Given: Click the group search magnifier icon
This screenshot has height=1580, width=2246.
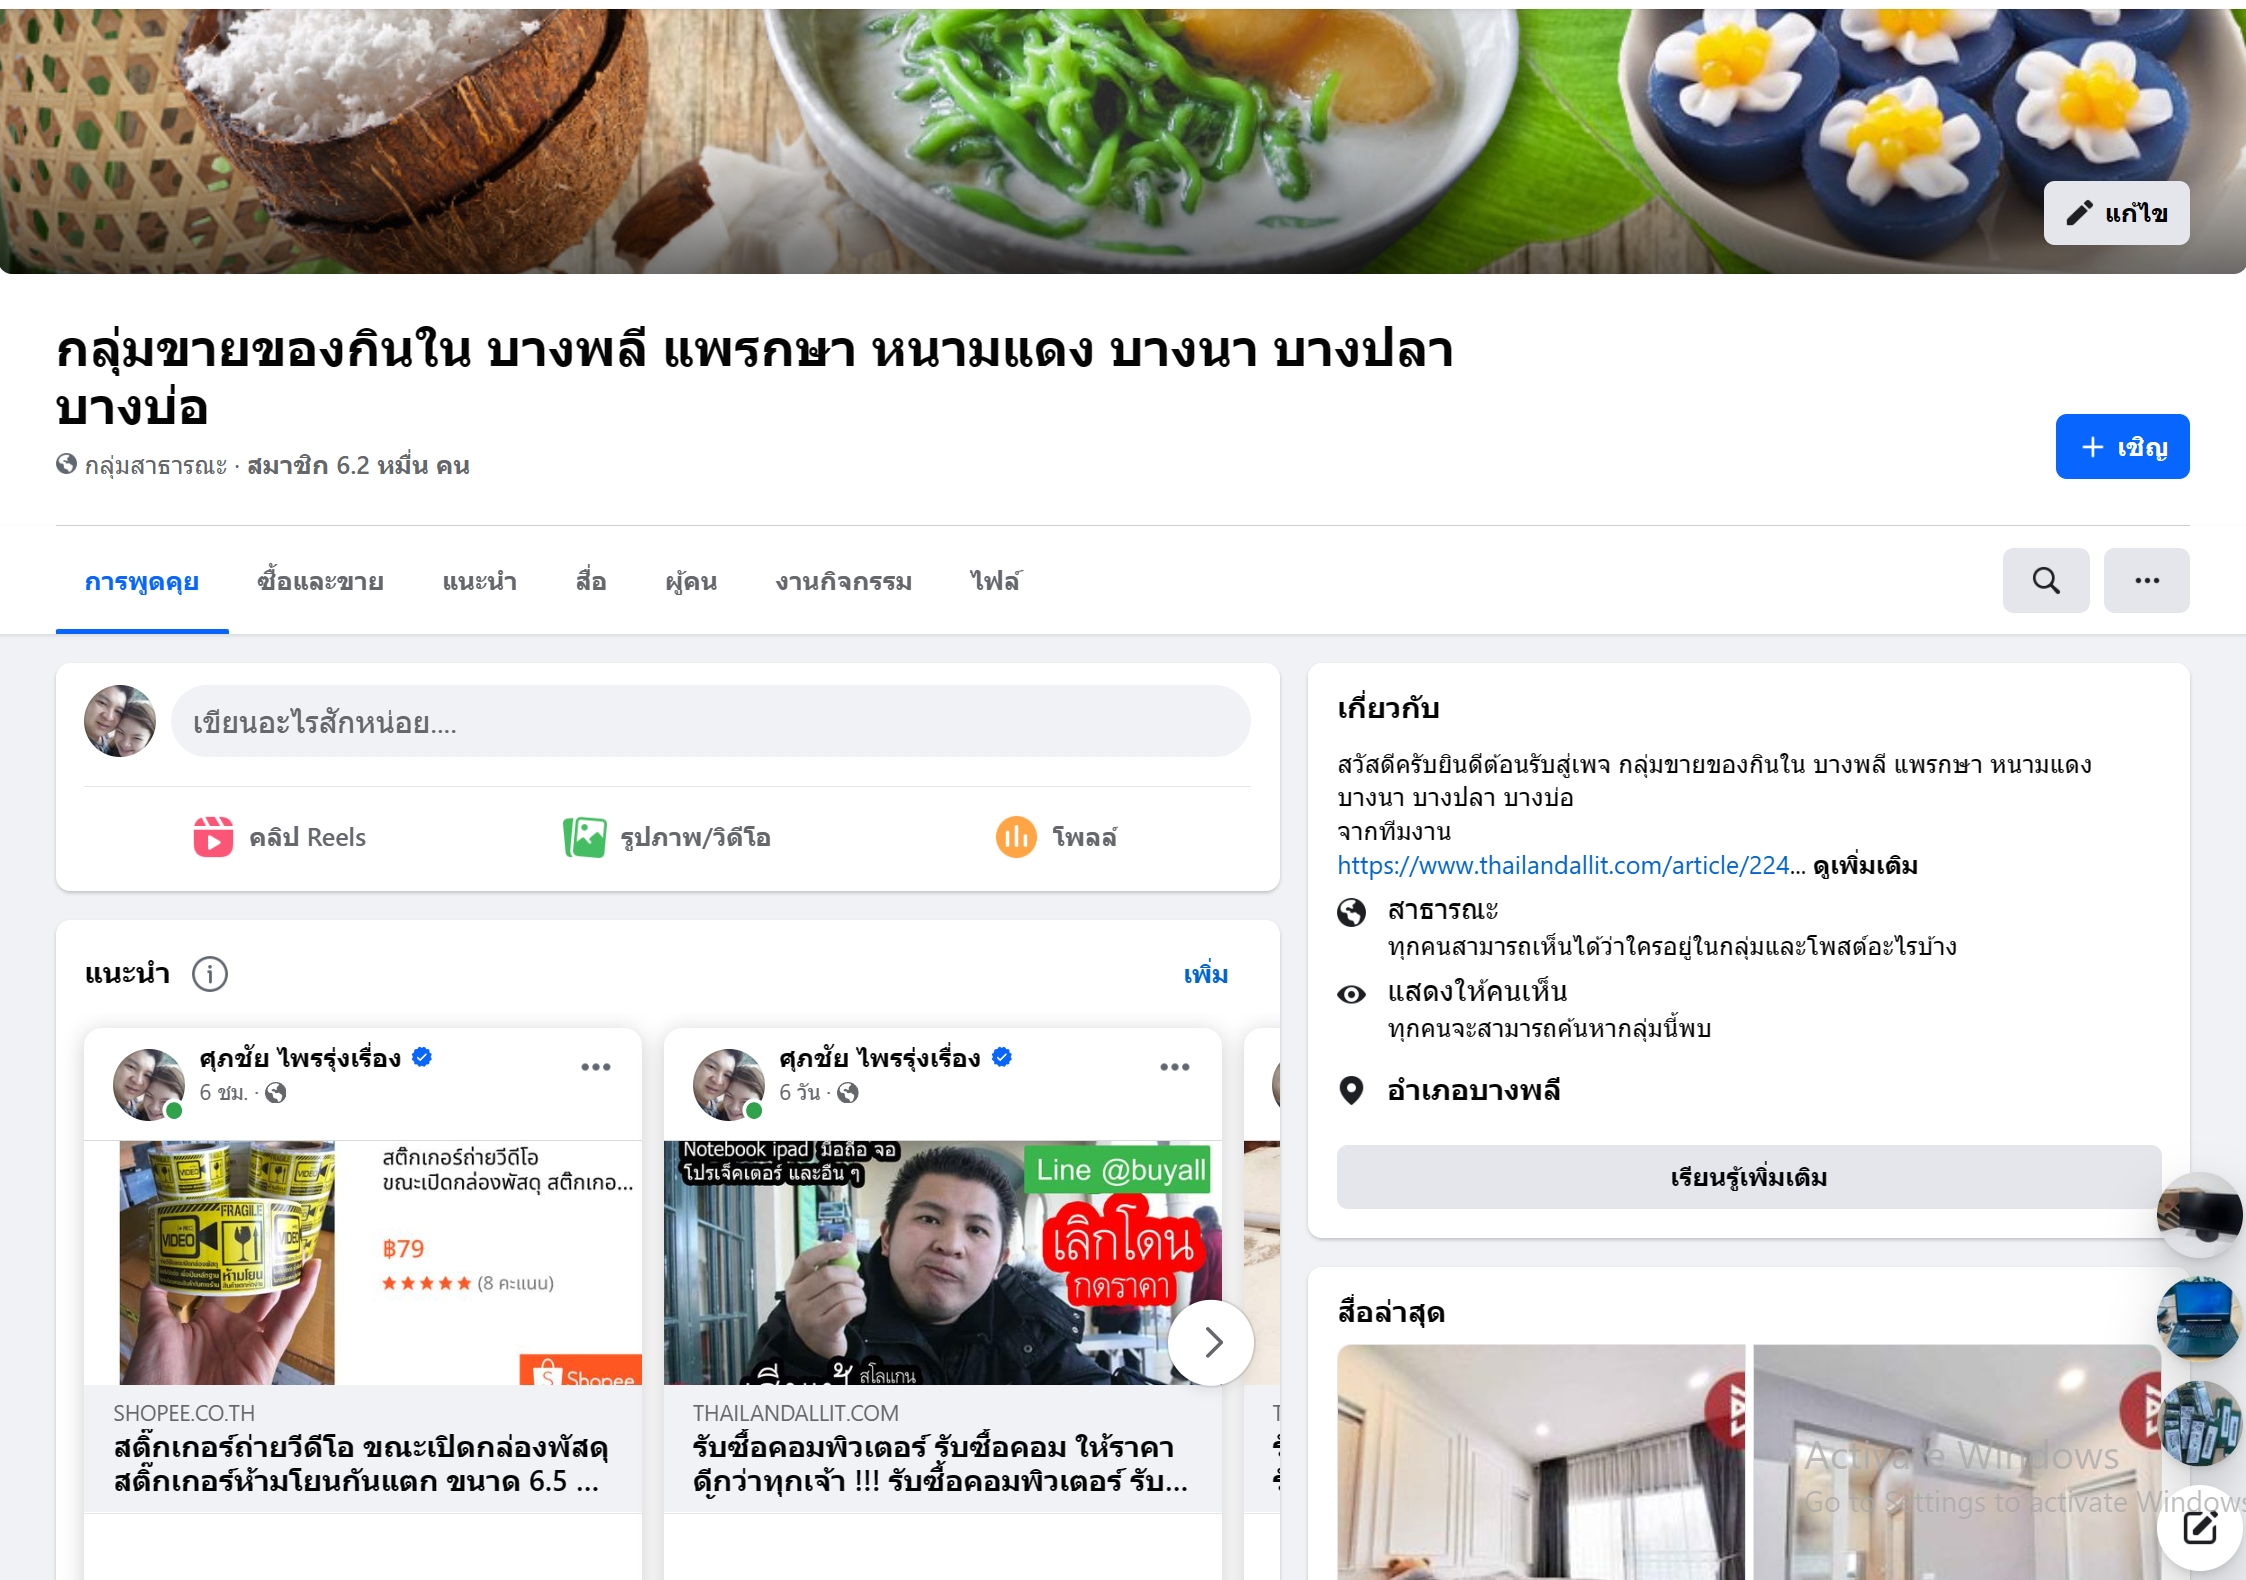Looking at the screenshot, I should coord(2045,580).
